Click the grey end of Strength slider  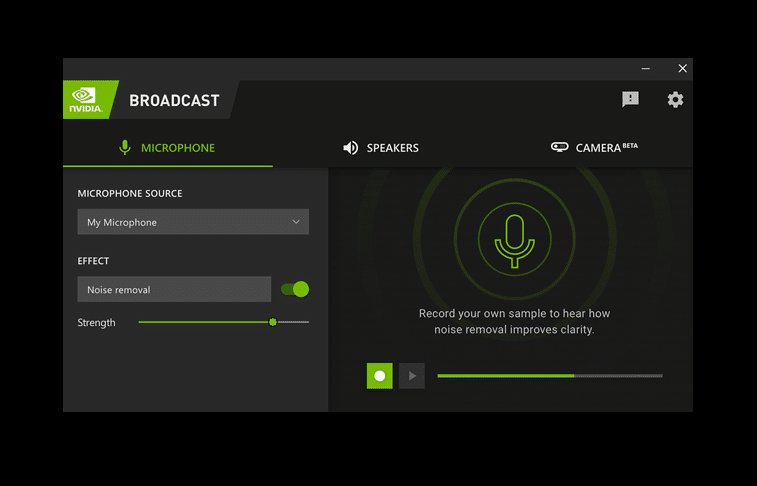(294, 322)
